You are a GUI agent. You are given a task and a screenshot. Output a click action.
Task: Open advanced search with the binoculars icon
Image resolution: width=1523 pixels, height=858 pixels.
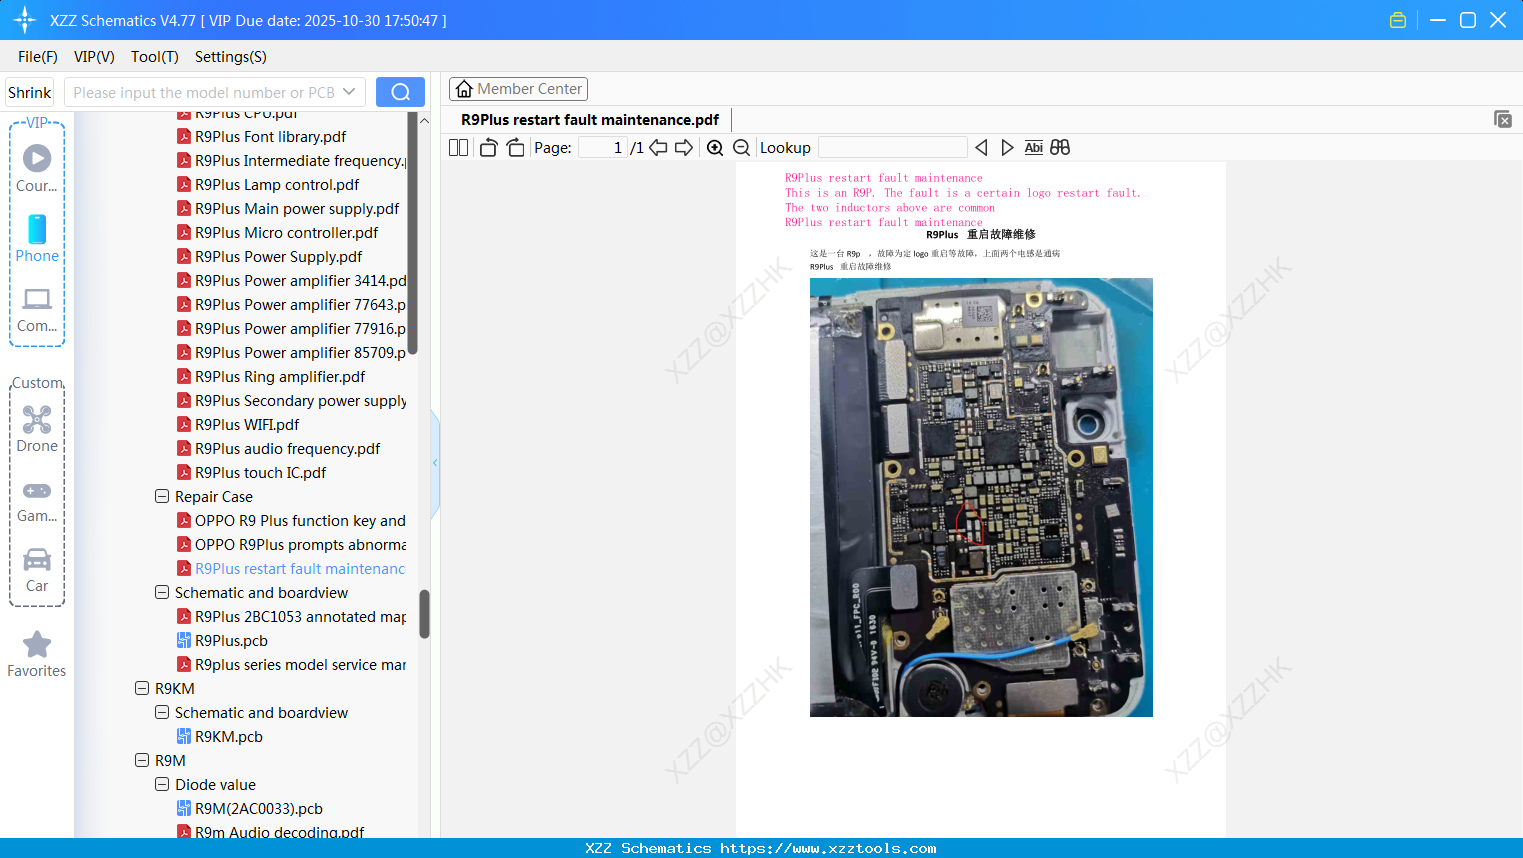pos(1059,147)
